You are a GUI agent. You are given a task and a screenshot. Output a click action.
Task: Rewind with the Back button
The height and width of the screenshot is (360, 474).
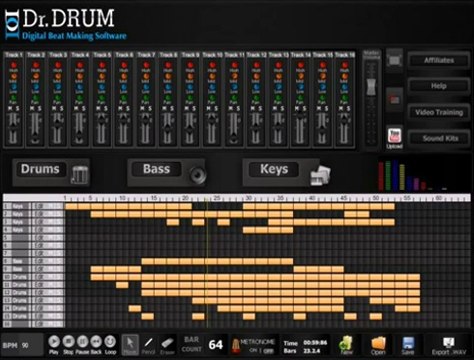tap(96, 342)
